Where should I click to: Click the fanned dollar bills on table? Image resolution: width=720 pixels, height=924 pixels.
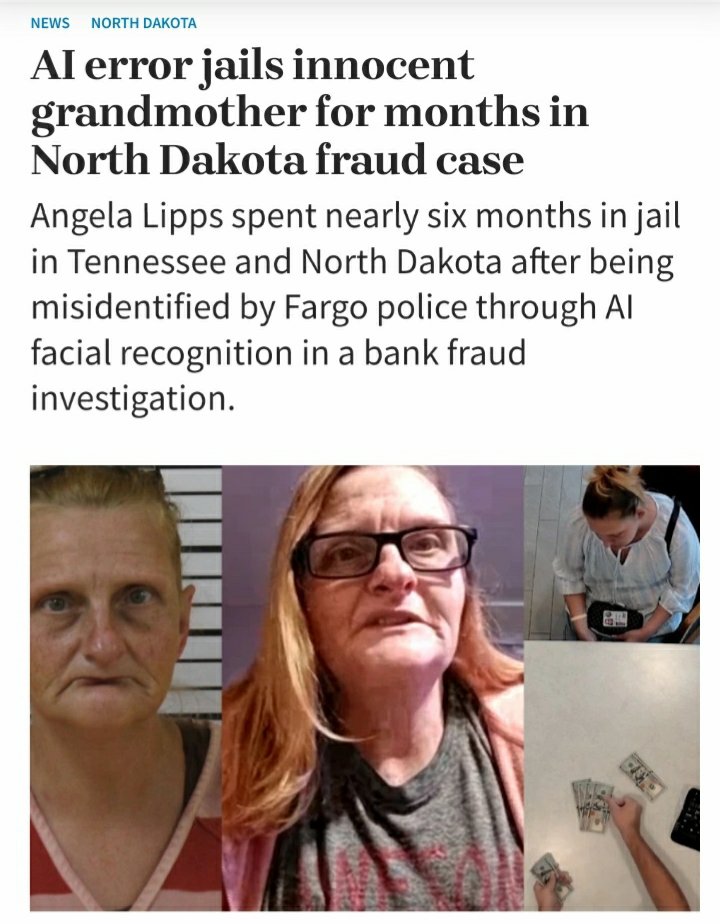[x=593, y=804]
